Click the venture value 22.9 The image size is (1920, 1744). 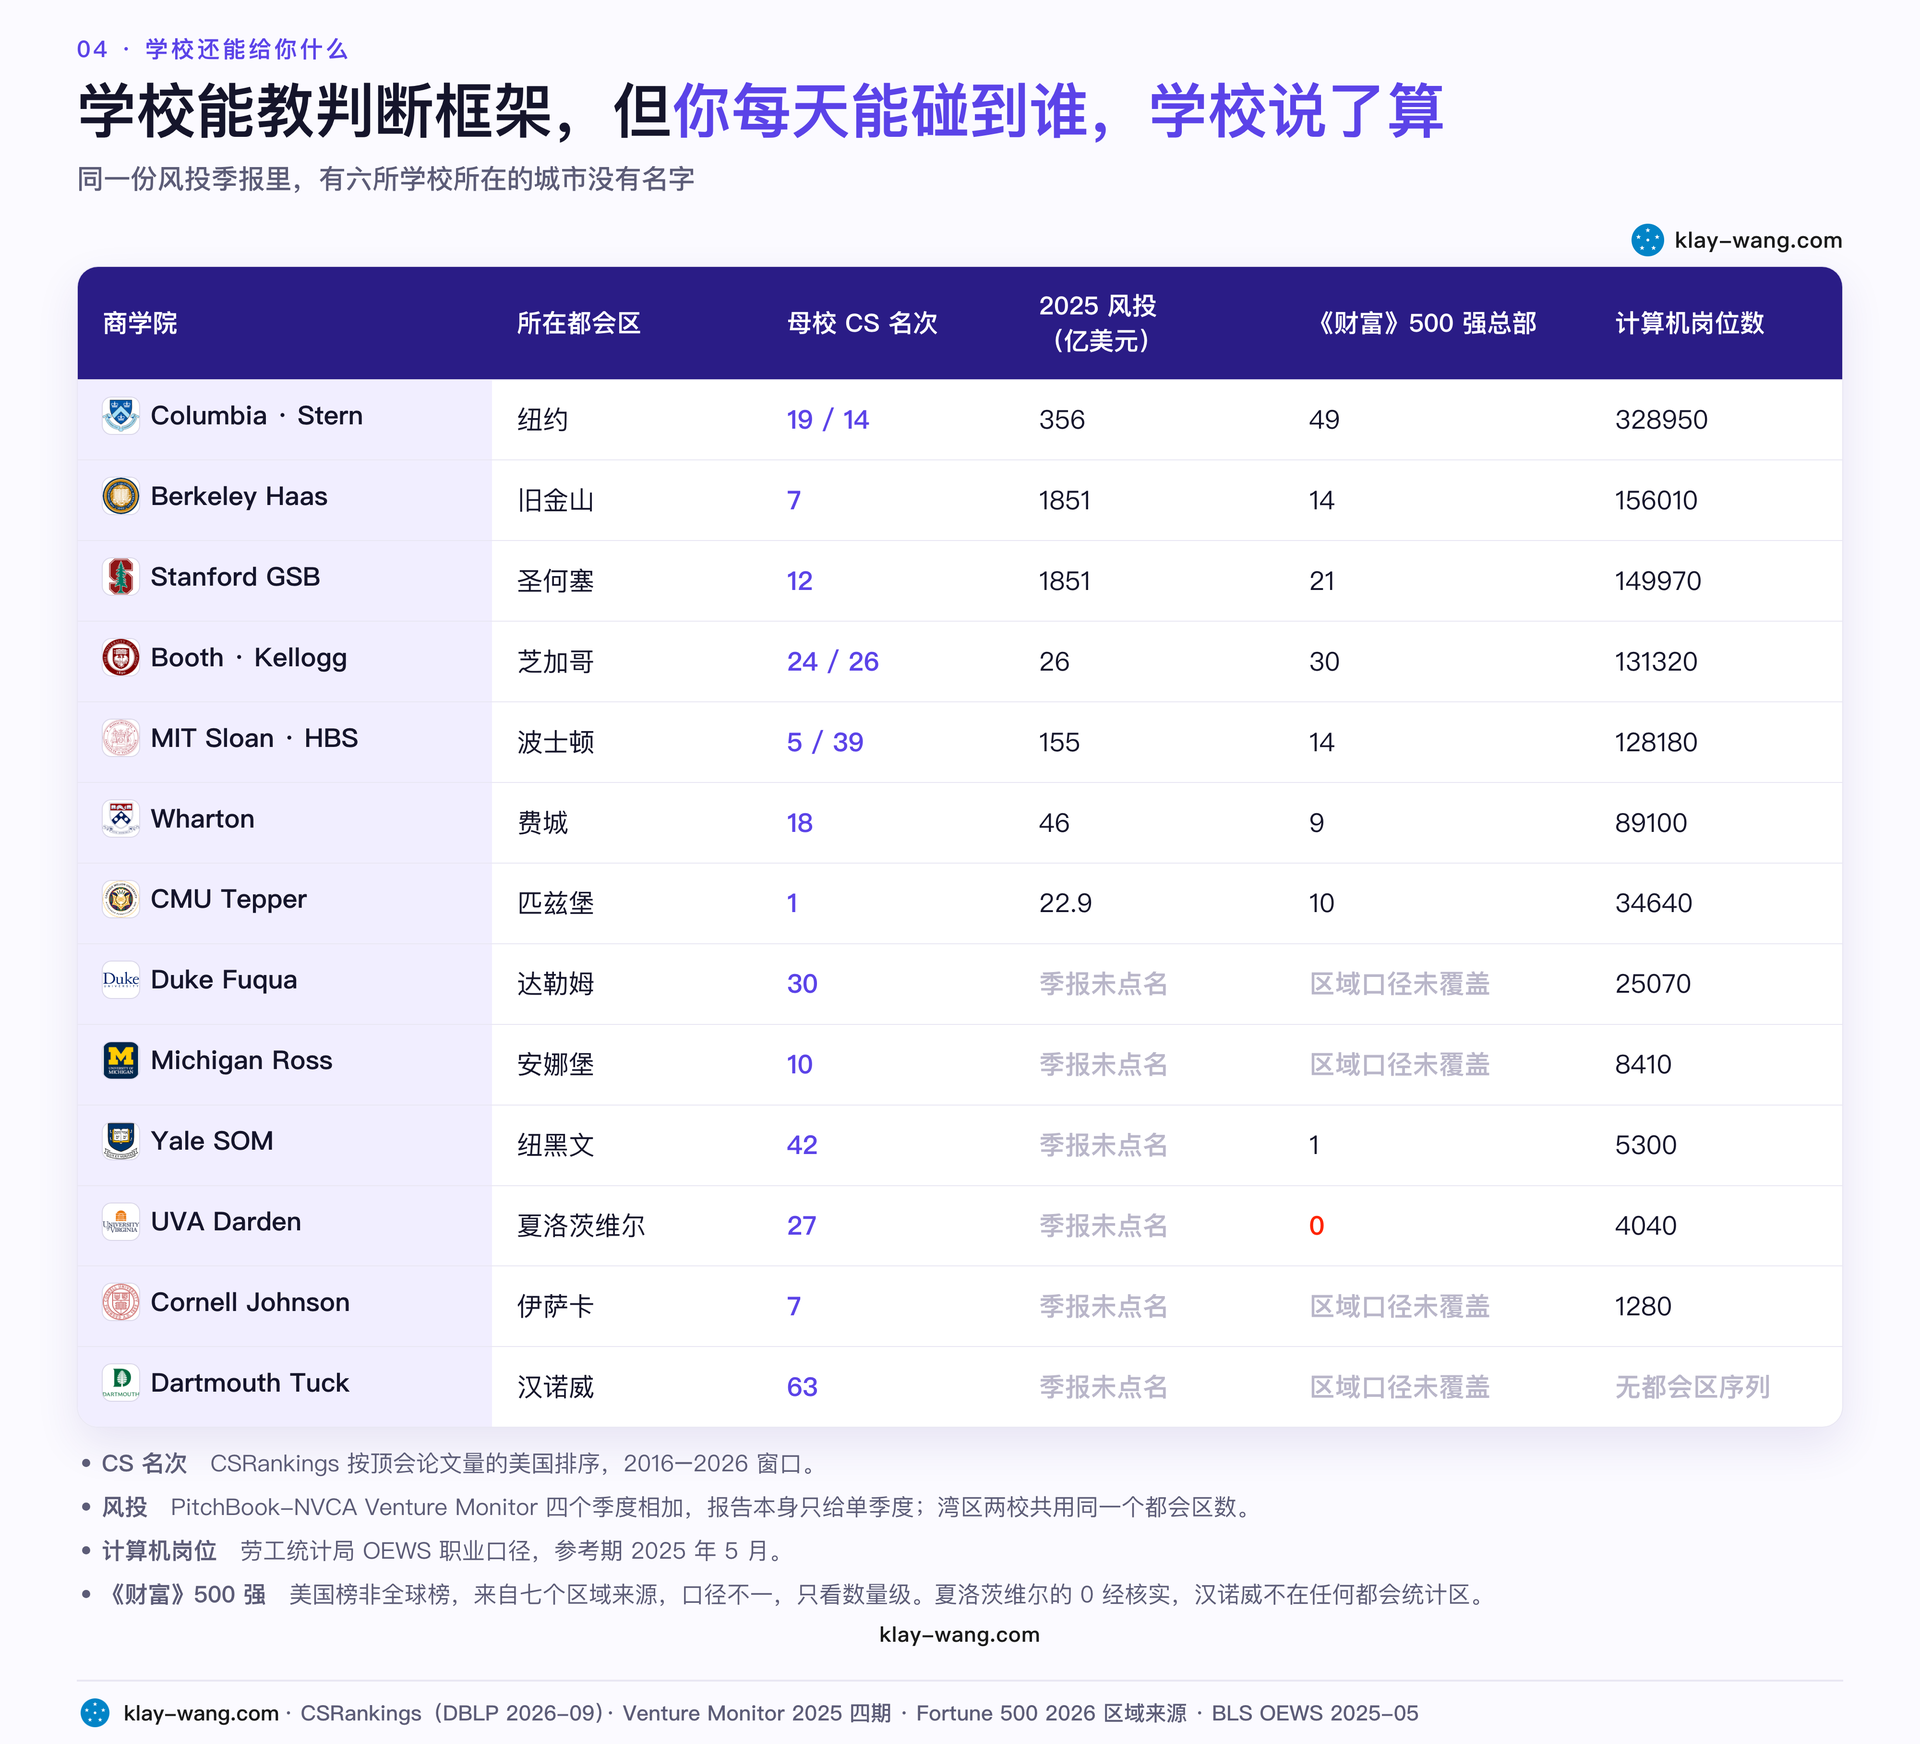(1065, 903)
